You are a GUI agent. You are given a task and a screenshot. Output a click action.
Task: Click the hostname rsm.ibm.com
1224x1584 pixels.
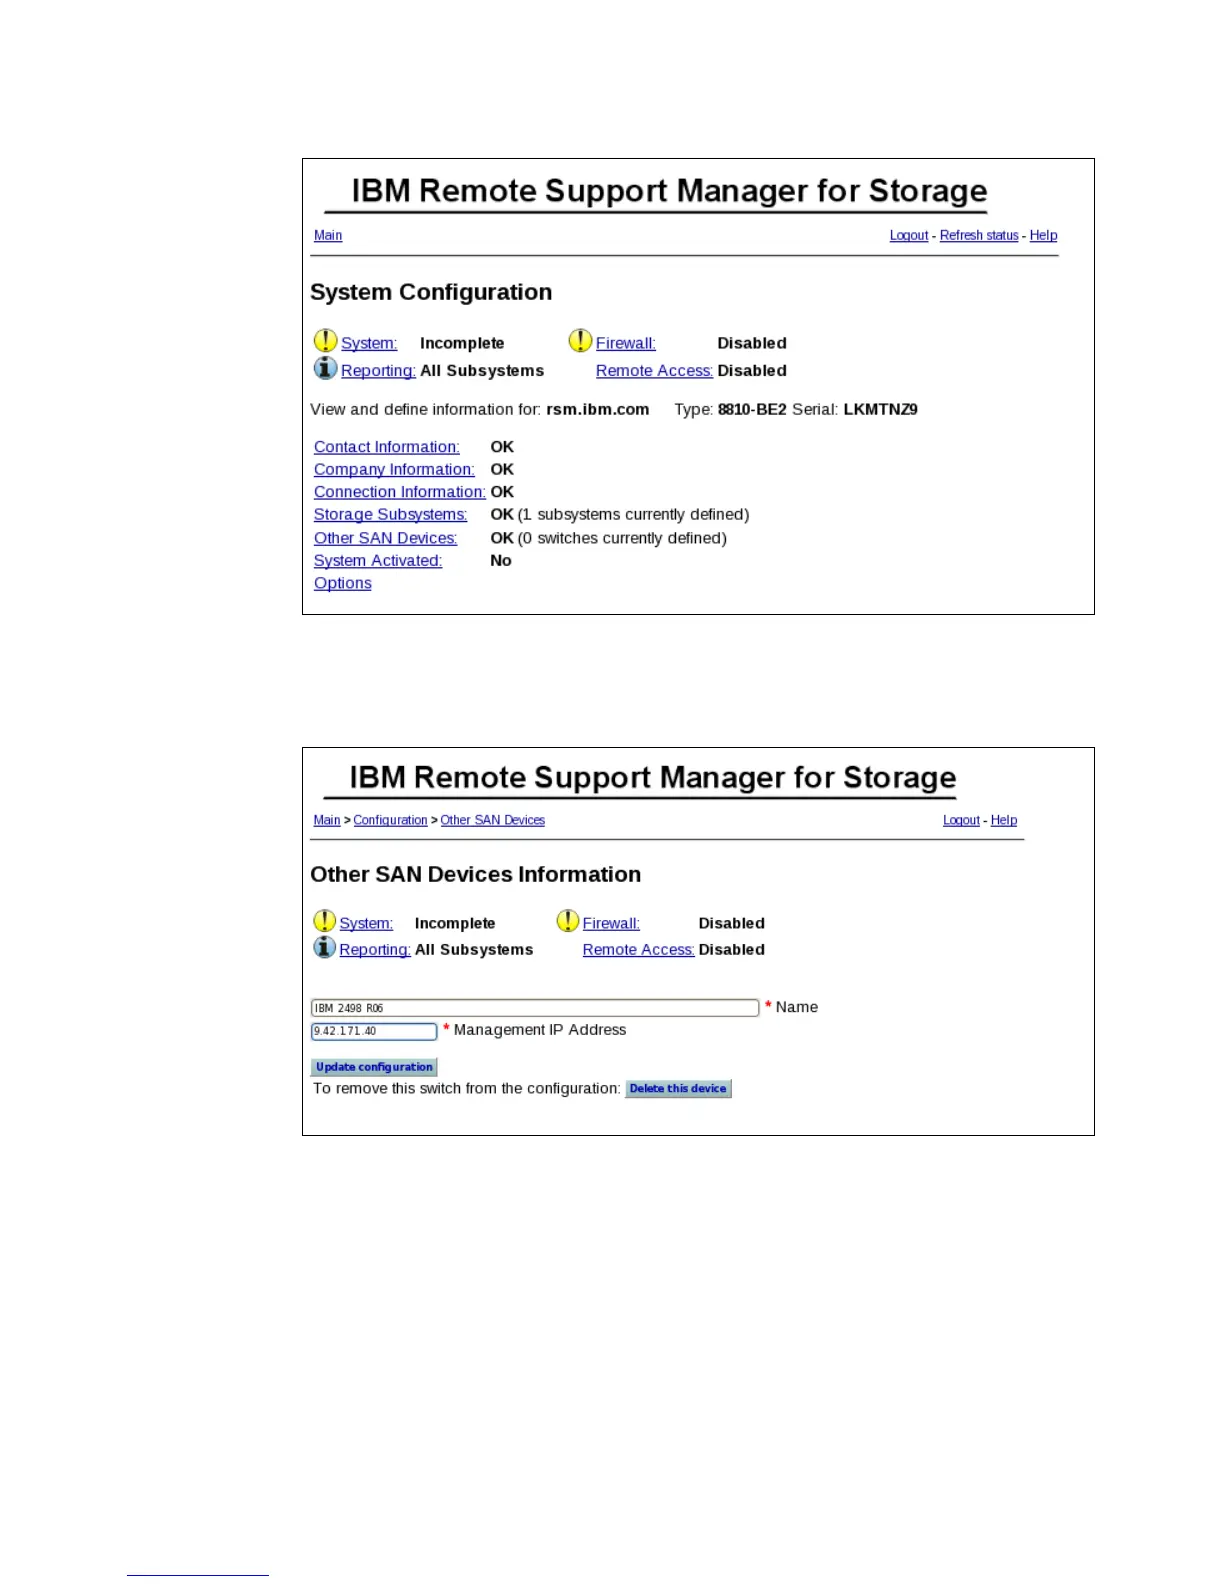pos(598,410)
